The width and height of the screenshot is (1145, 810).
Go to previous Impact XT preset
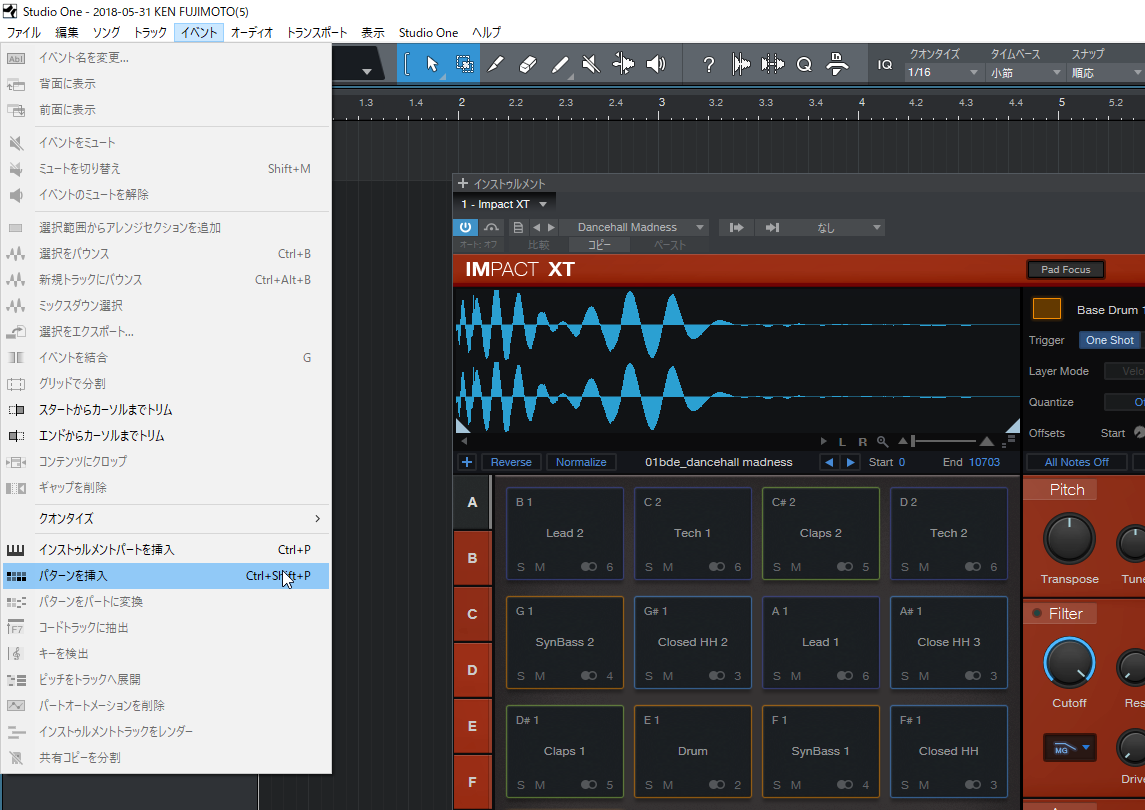pyautogui.click(x=537, y=227)
